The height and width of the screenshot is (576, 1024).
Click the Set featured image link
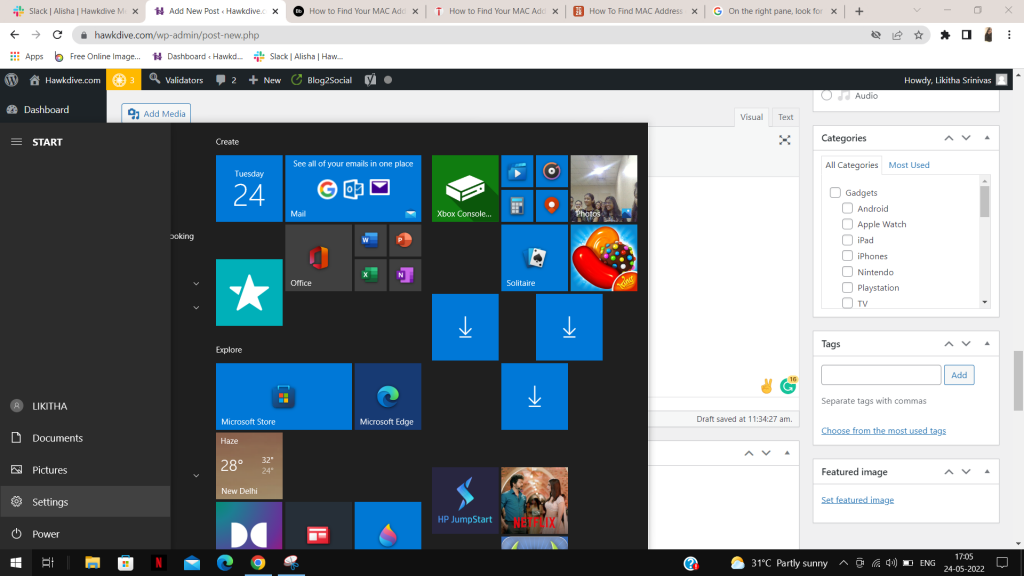(x=857, y=499)
